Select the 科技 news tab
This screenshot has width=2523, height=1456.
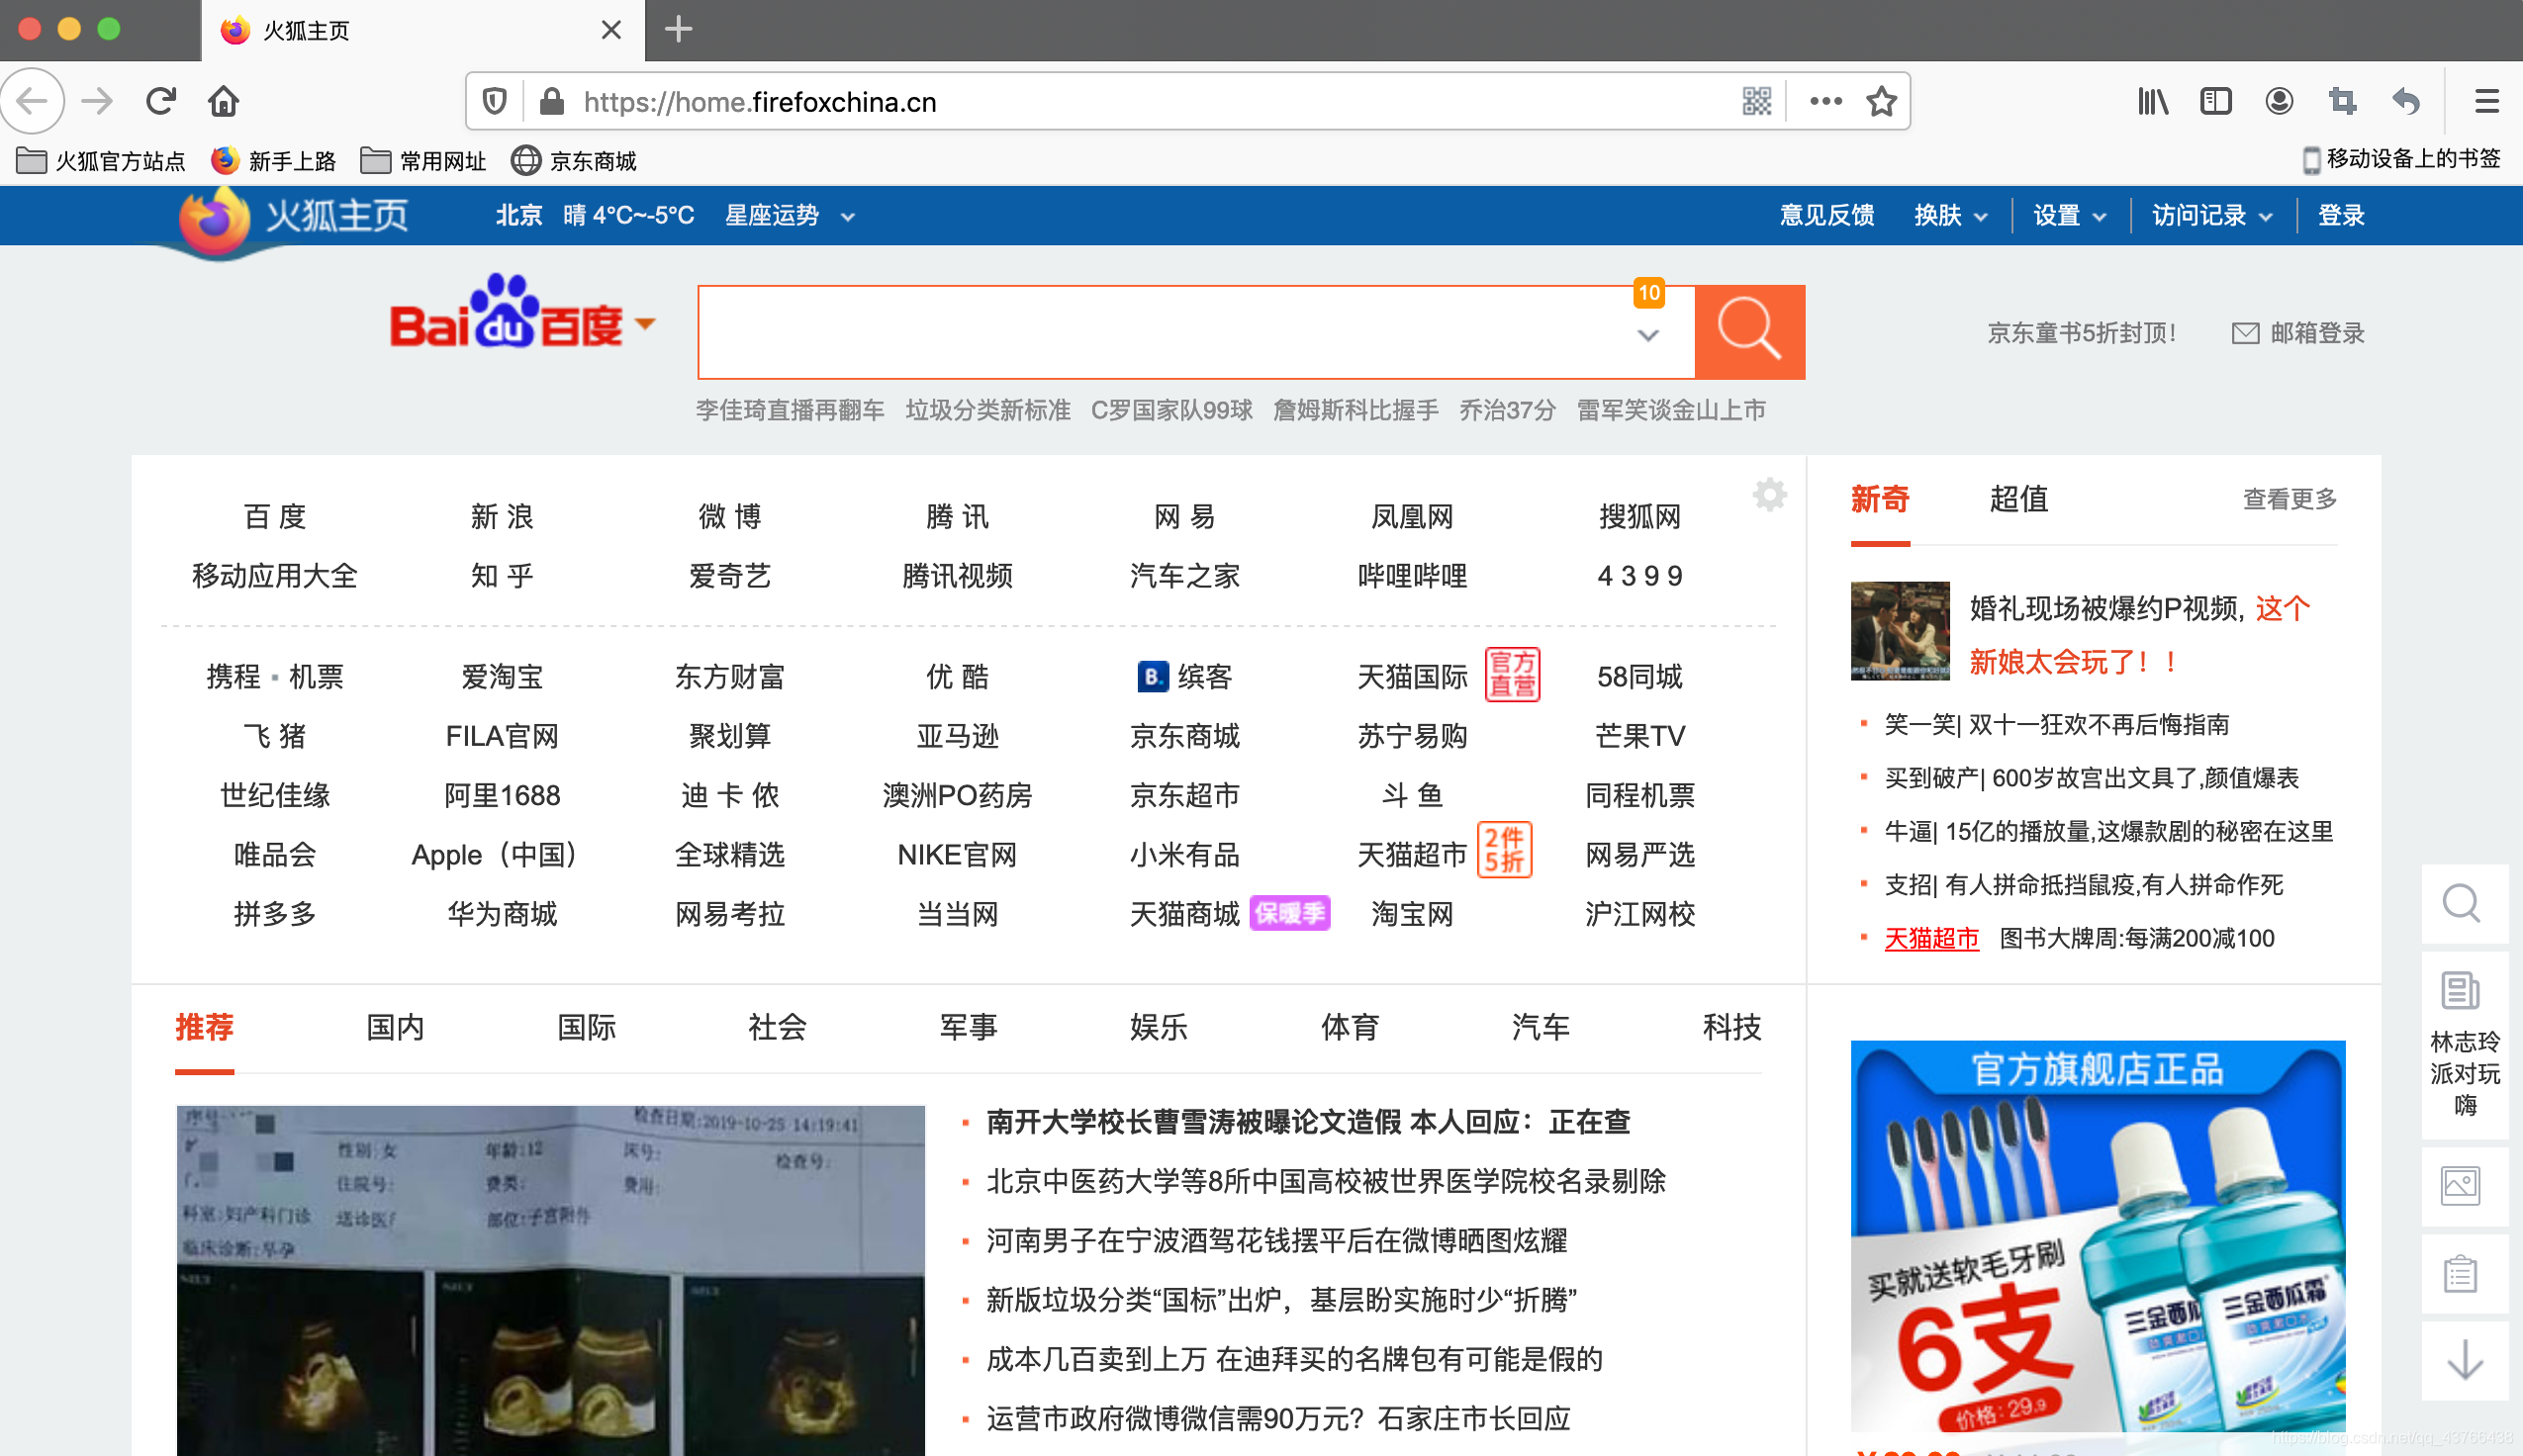click(x=1731, y=1027)
